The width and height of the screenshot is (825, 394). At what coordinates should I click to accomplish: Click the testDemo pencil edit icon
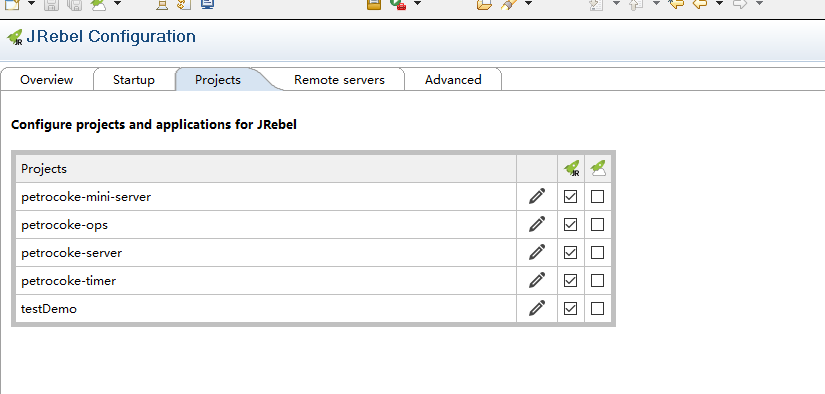coord(537,308)
